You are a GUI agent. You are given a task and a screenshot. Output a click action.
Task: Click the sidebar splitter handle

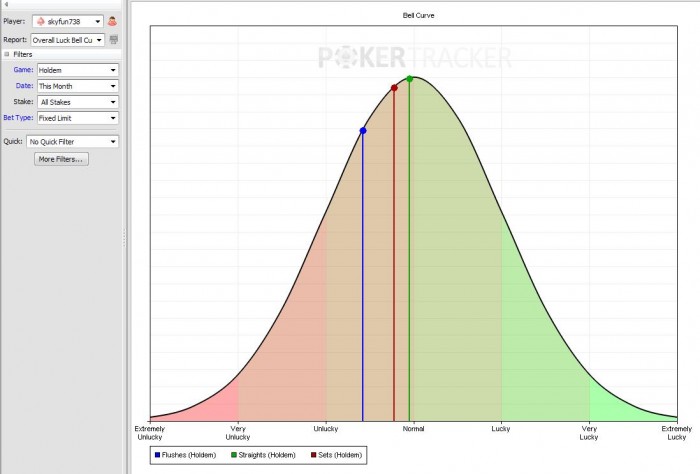click(124, 237)
